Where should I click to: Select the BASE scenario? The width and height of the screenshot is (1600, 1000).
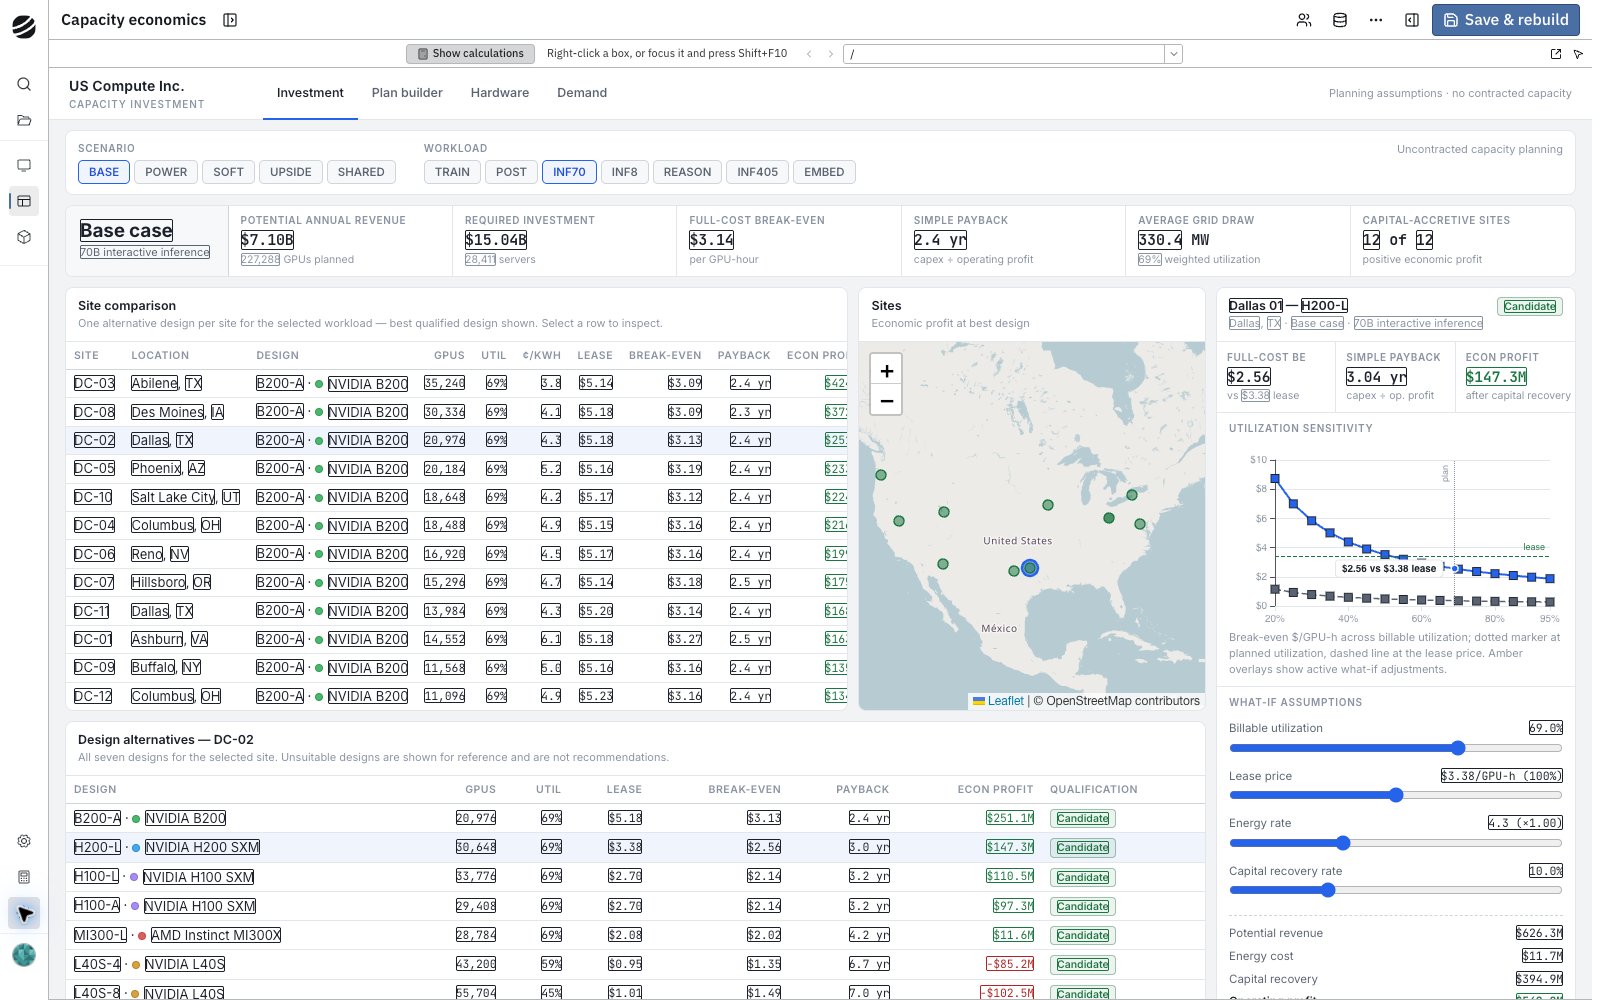(104, 172)
